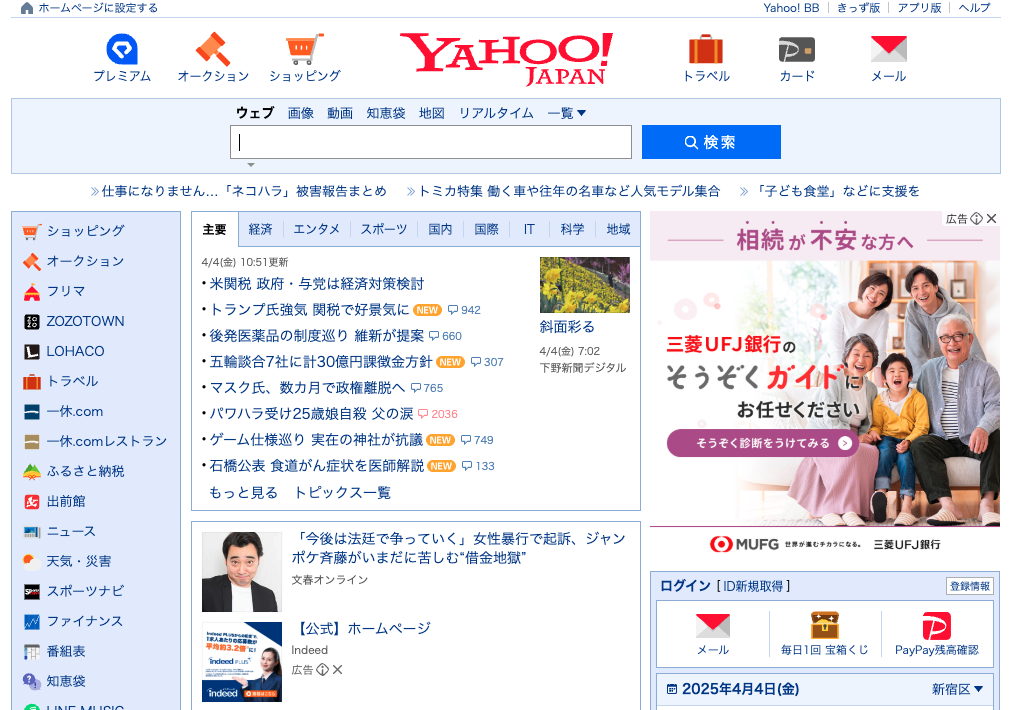Open the Yahoo Premium icon

pos(122,49)
